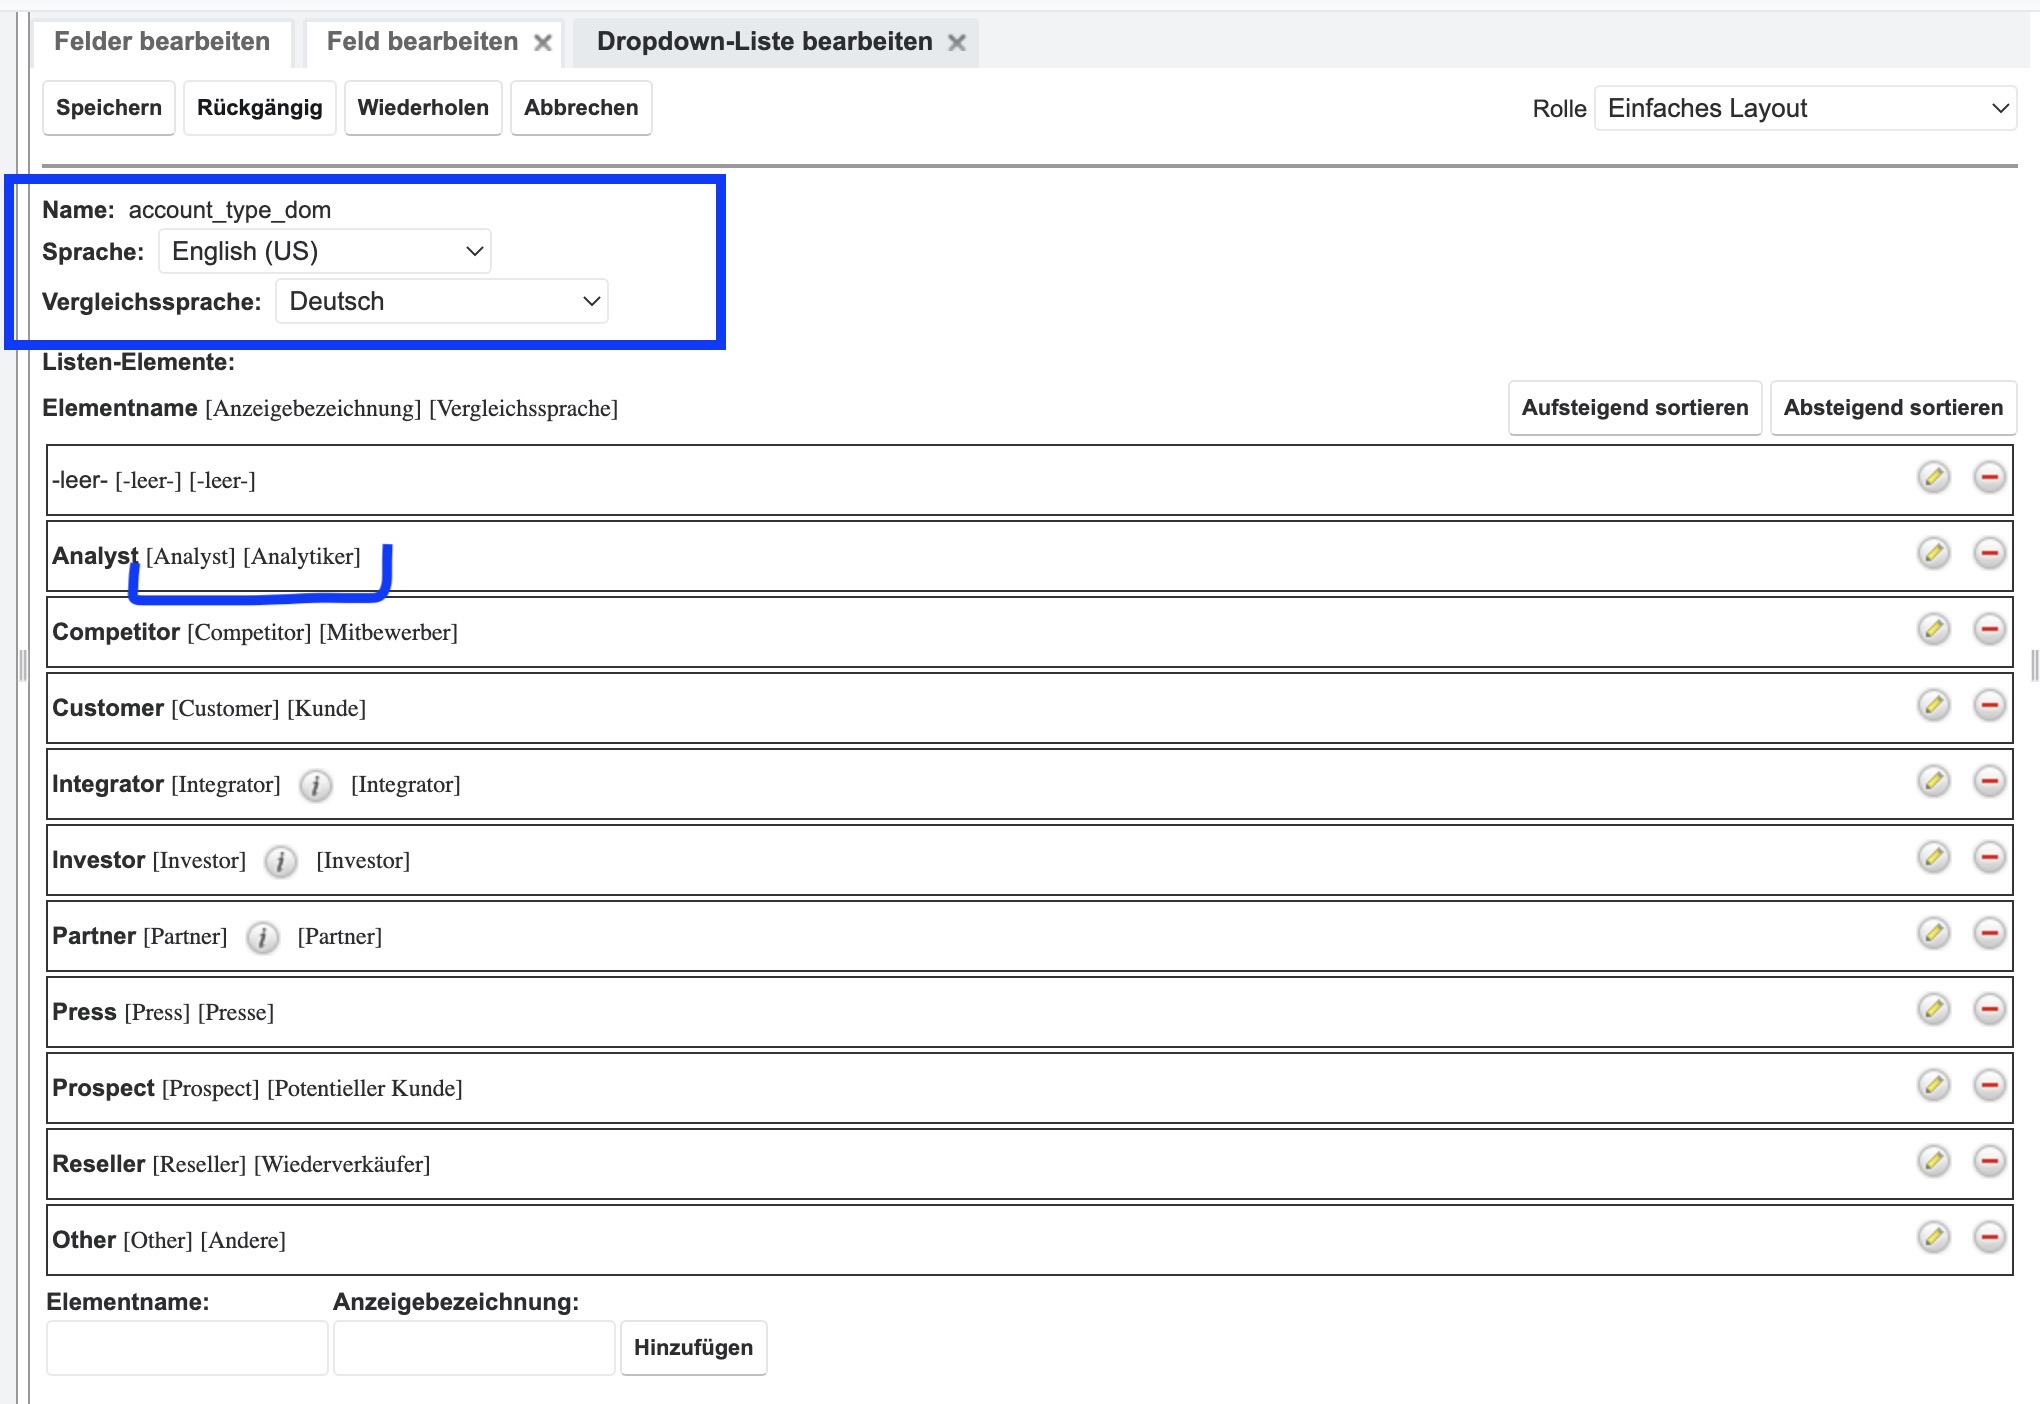Delete the Competitor list item
The height and width of the screenshot is (1404, 2040).
tap(1989, 629)
